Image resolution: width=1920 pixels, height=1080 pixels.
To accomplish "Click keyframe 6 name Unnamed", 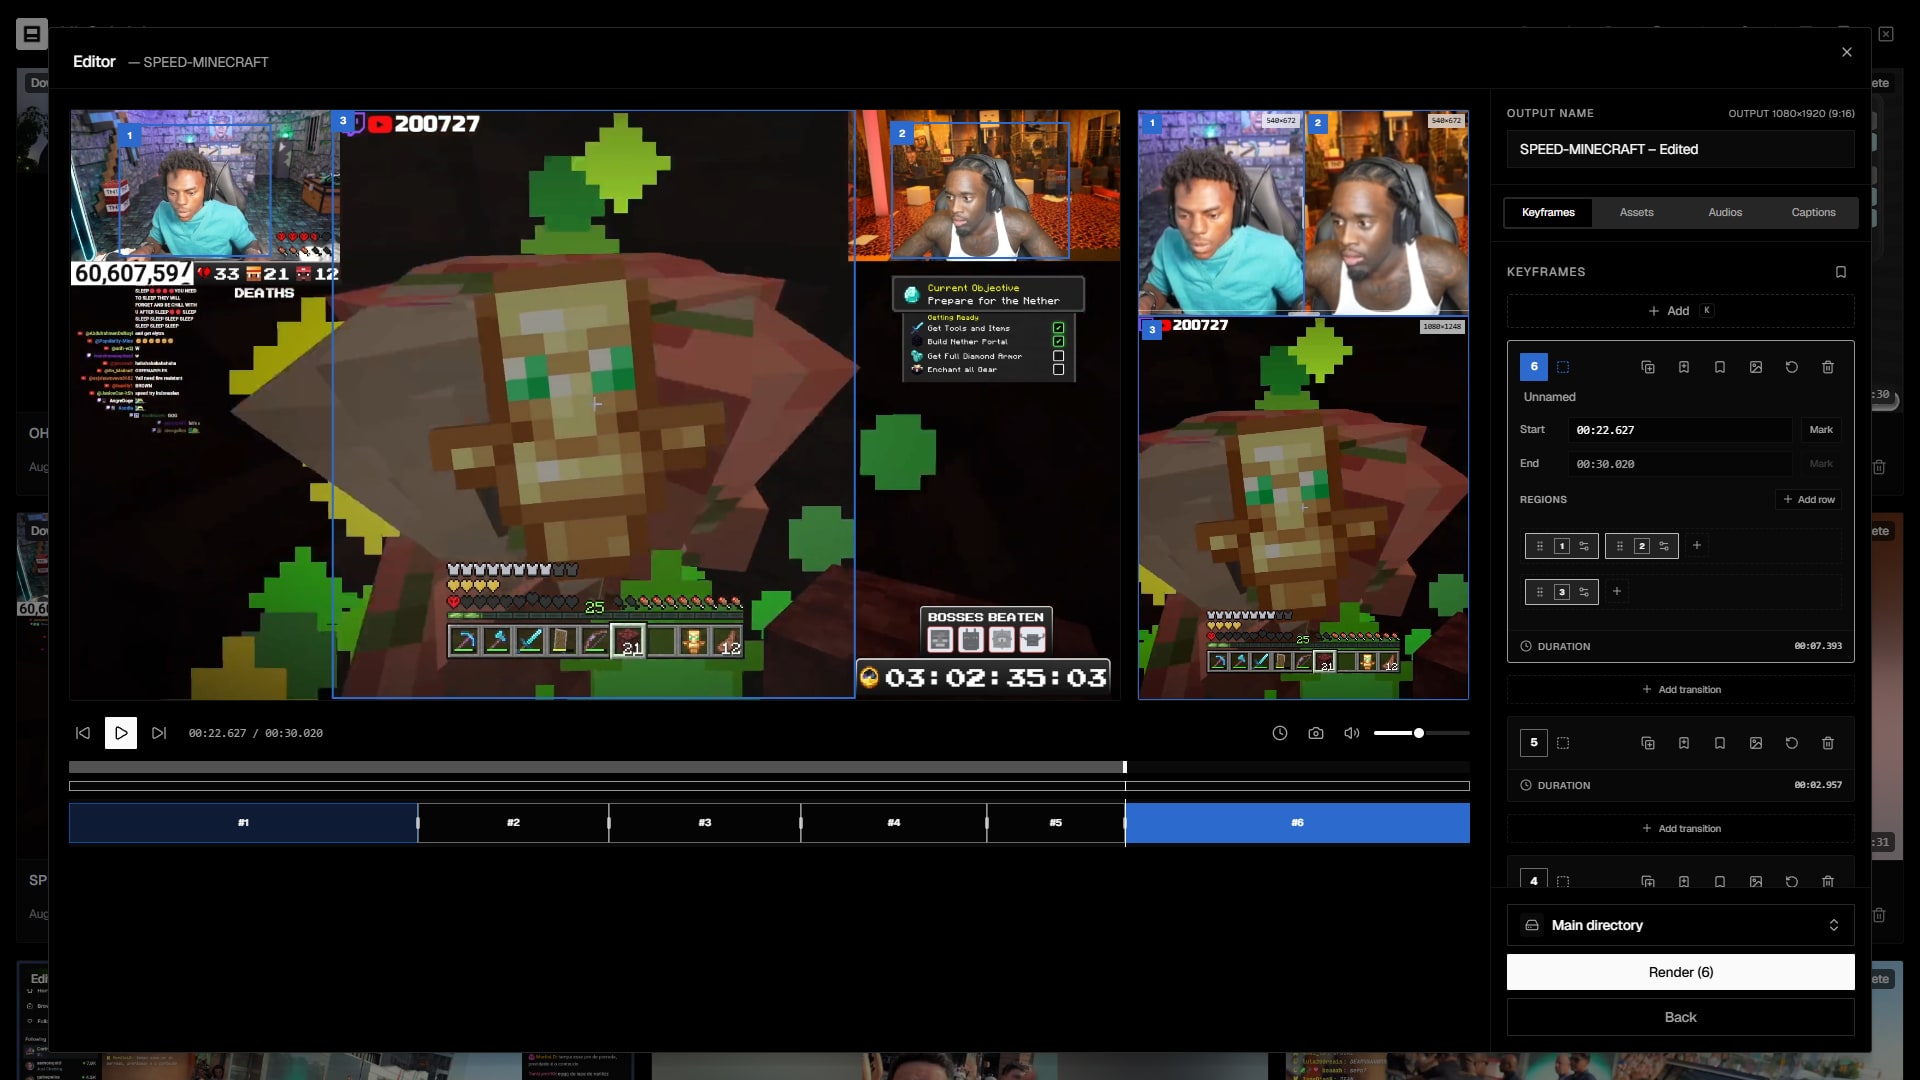I will pyautogui.click(x=1549, y=397).
